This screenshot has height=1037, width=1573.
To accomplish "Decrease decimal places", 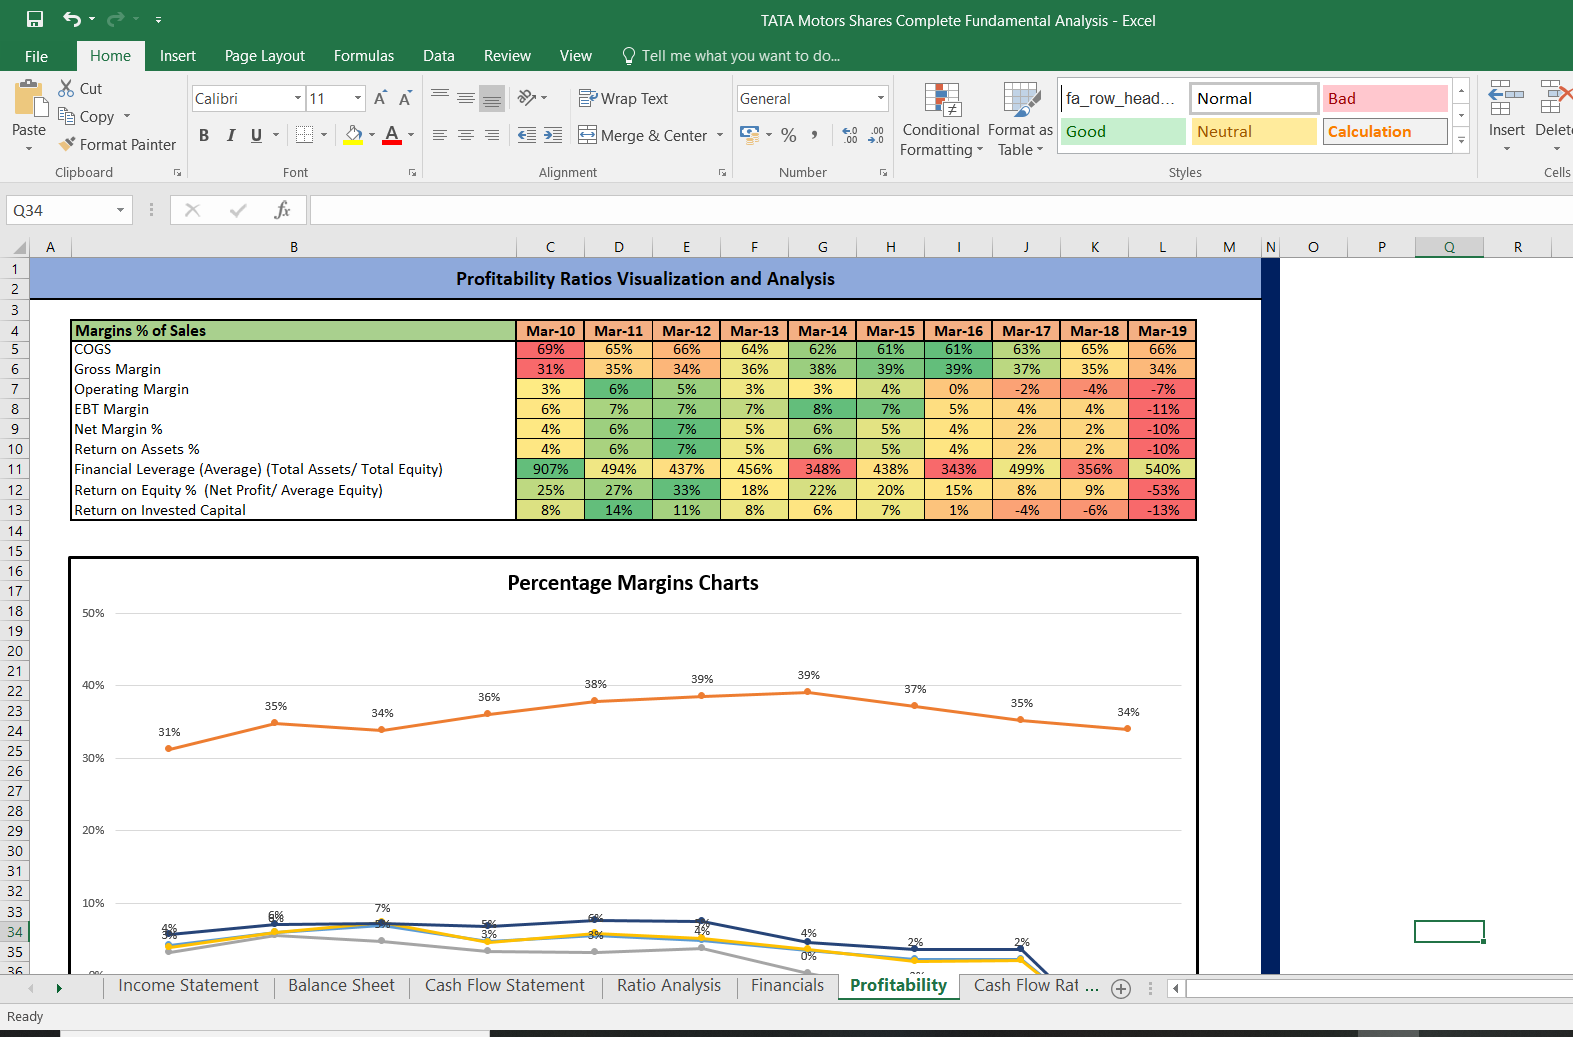I will (x=876, y=135).
